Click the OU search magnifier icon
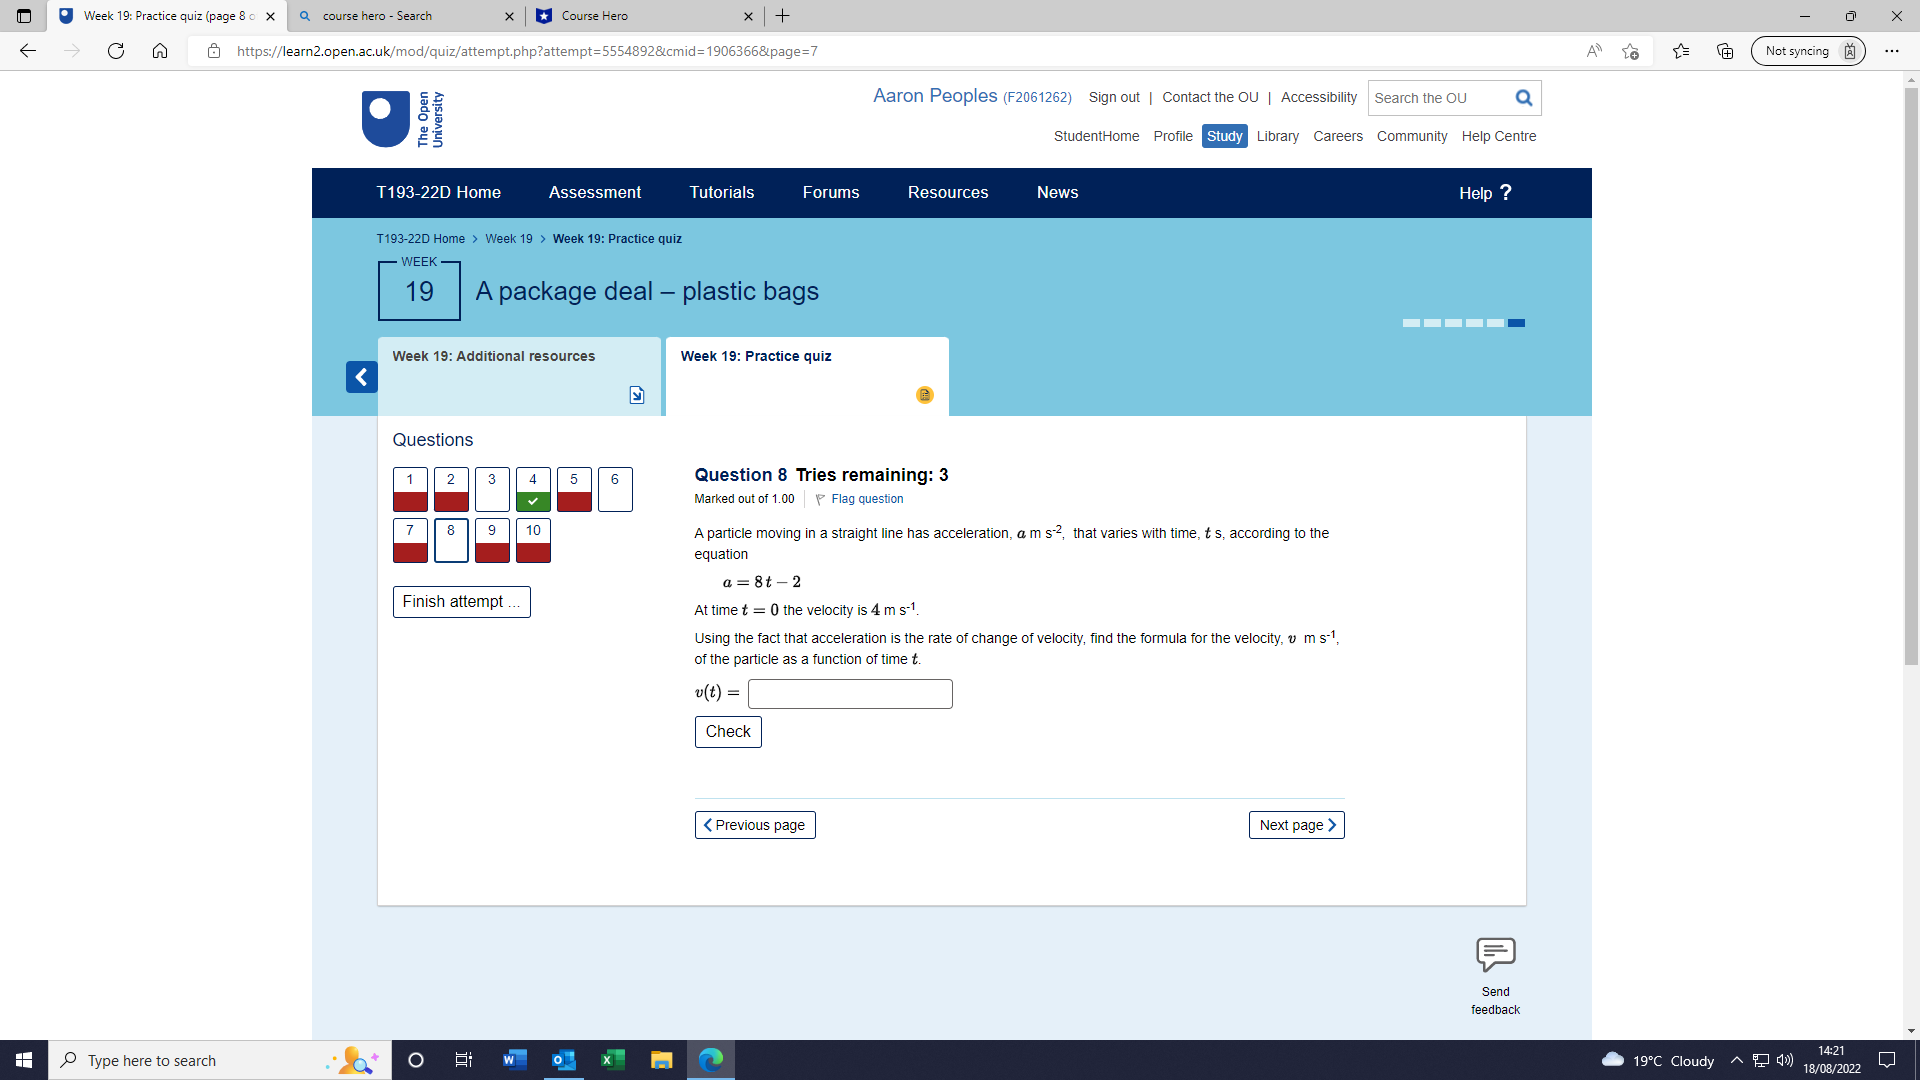This screenshot has height=1080, width=1920. click(x=1523, y=98)
